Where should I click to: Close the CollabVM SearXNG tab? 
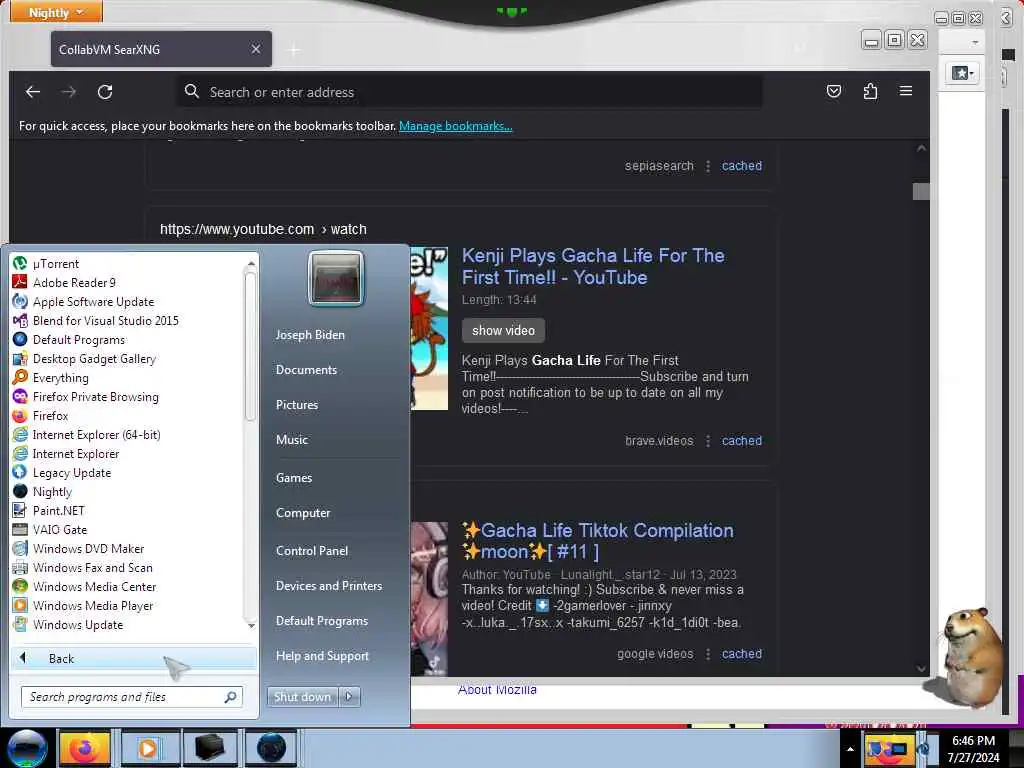256,49
